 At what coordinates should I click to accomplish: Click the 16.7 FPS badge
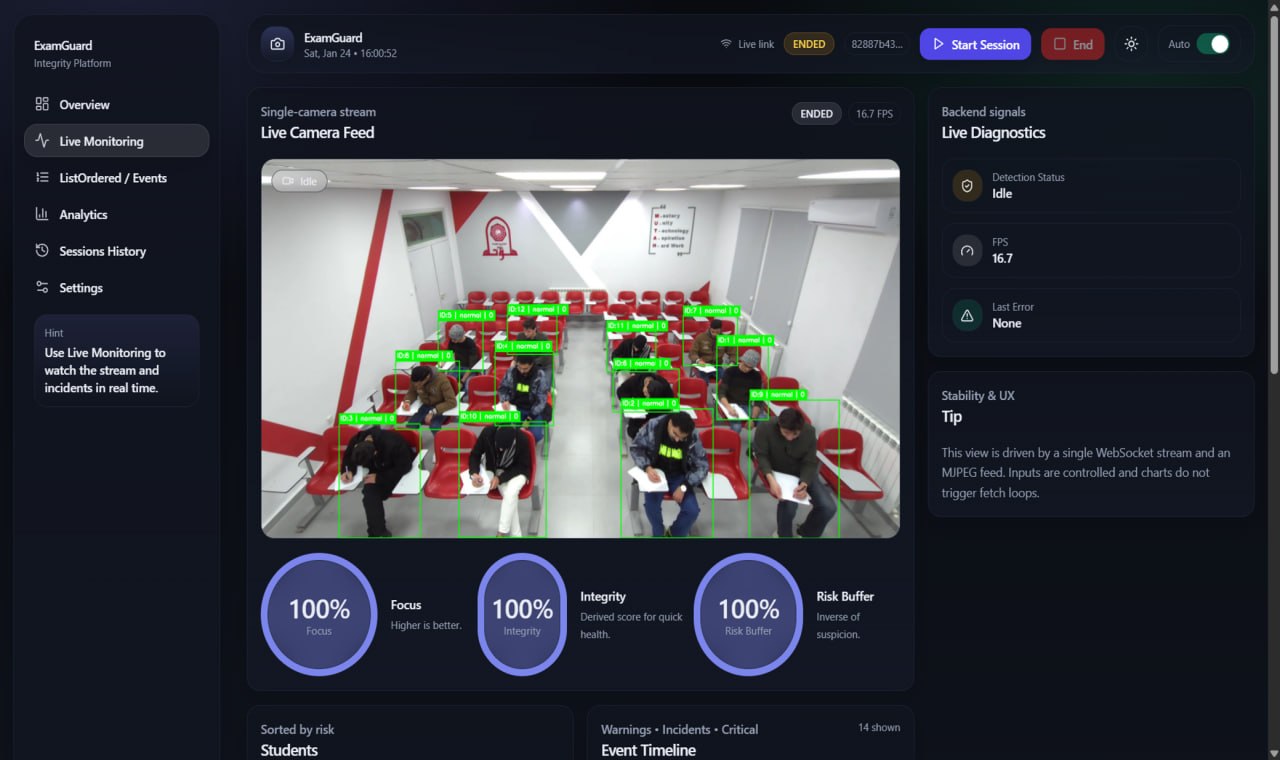pyautogui.click(x=874, y=114)
